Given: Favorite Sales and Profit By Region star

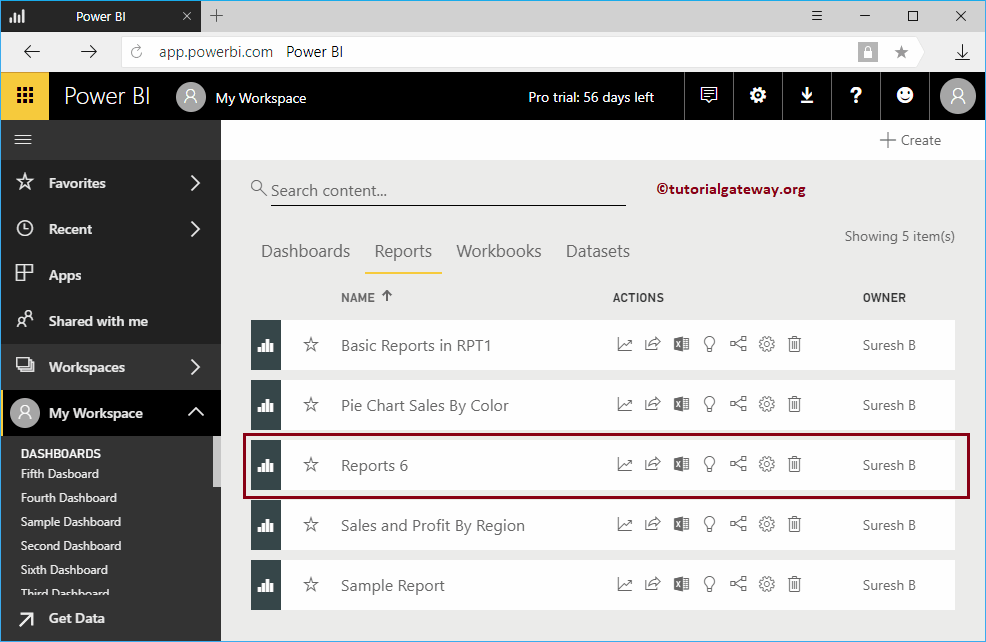Looking at the screenshot, I should pos(311,524).
